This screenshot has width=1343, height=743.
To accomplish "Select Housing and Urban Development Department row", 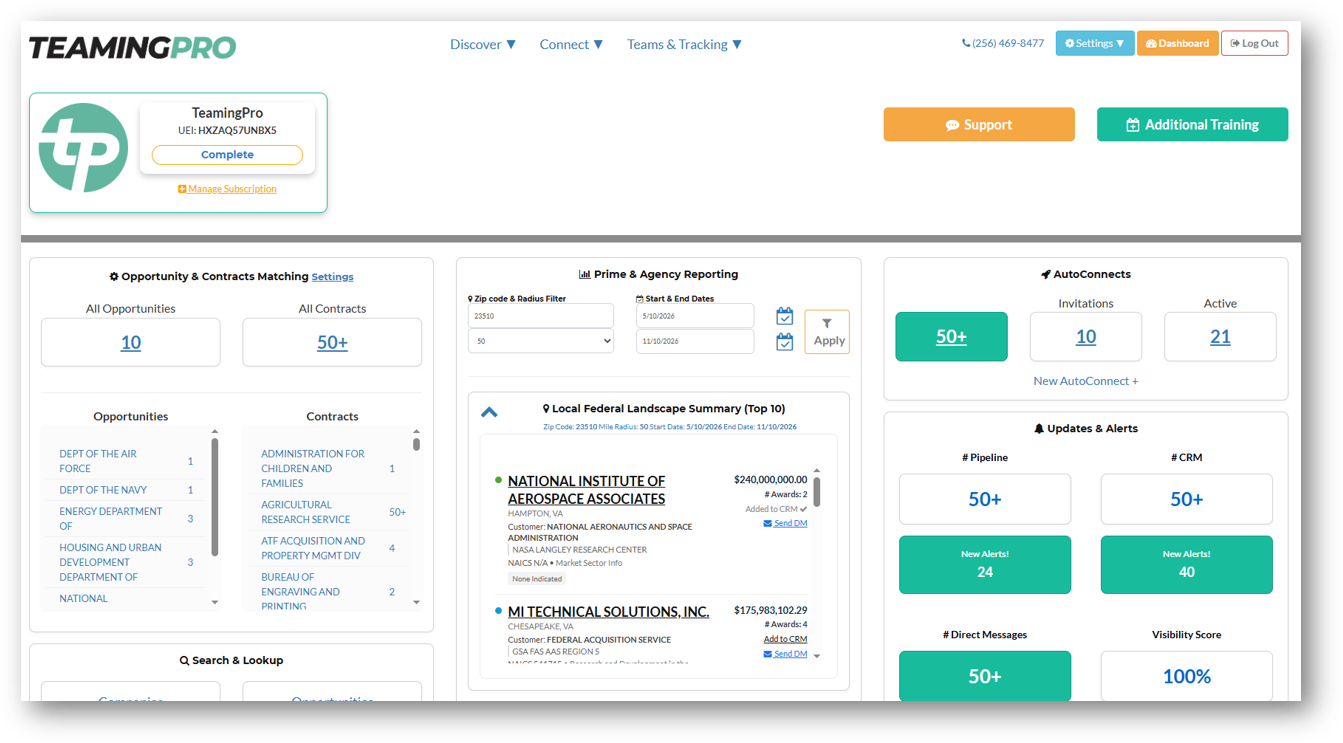I will coord(126,562).
